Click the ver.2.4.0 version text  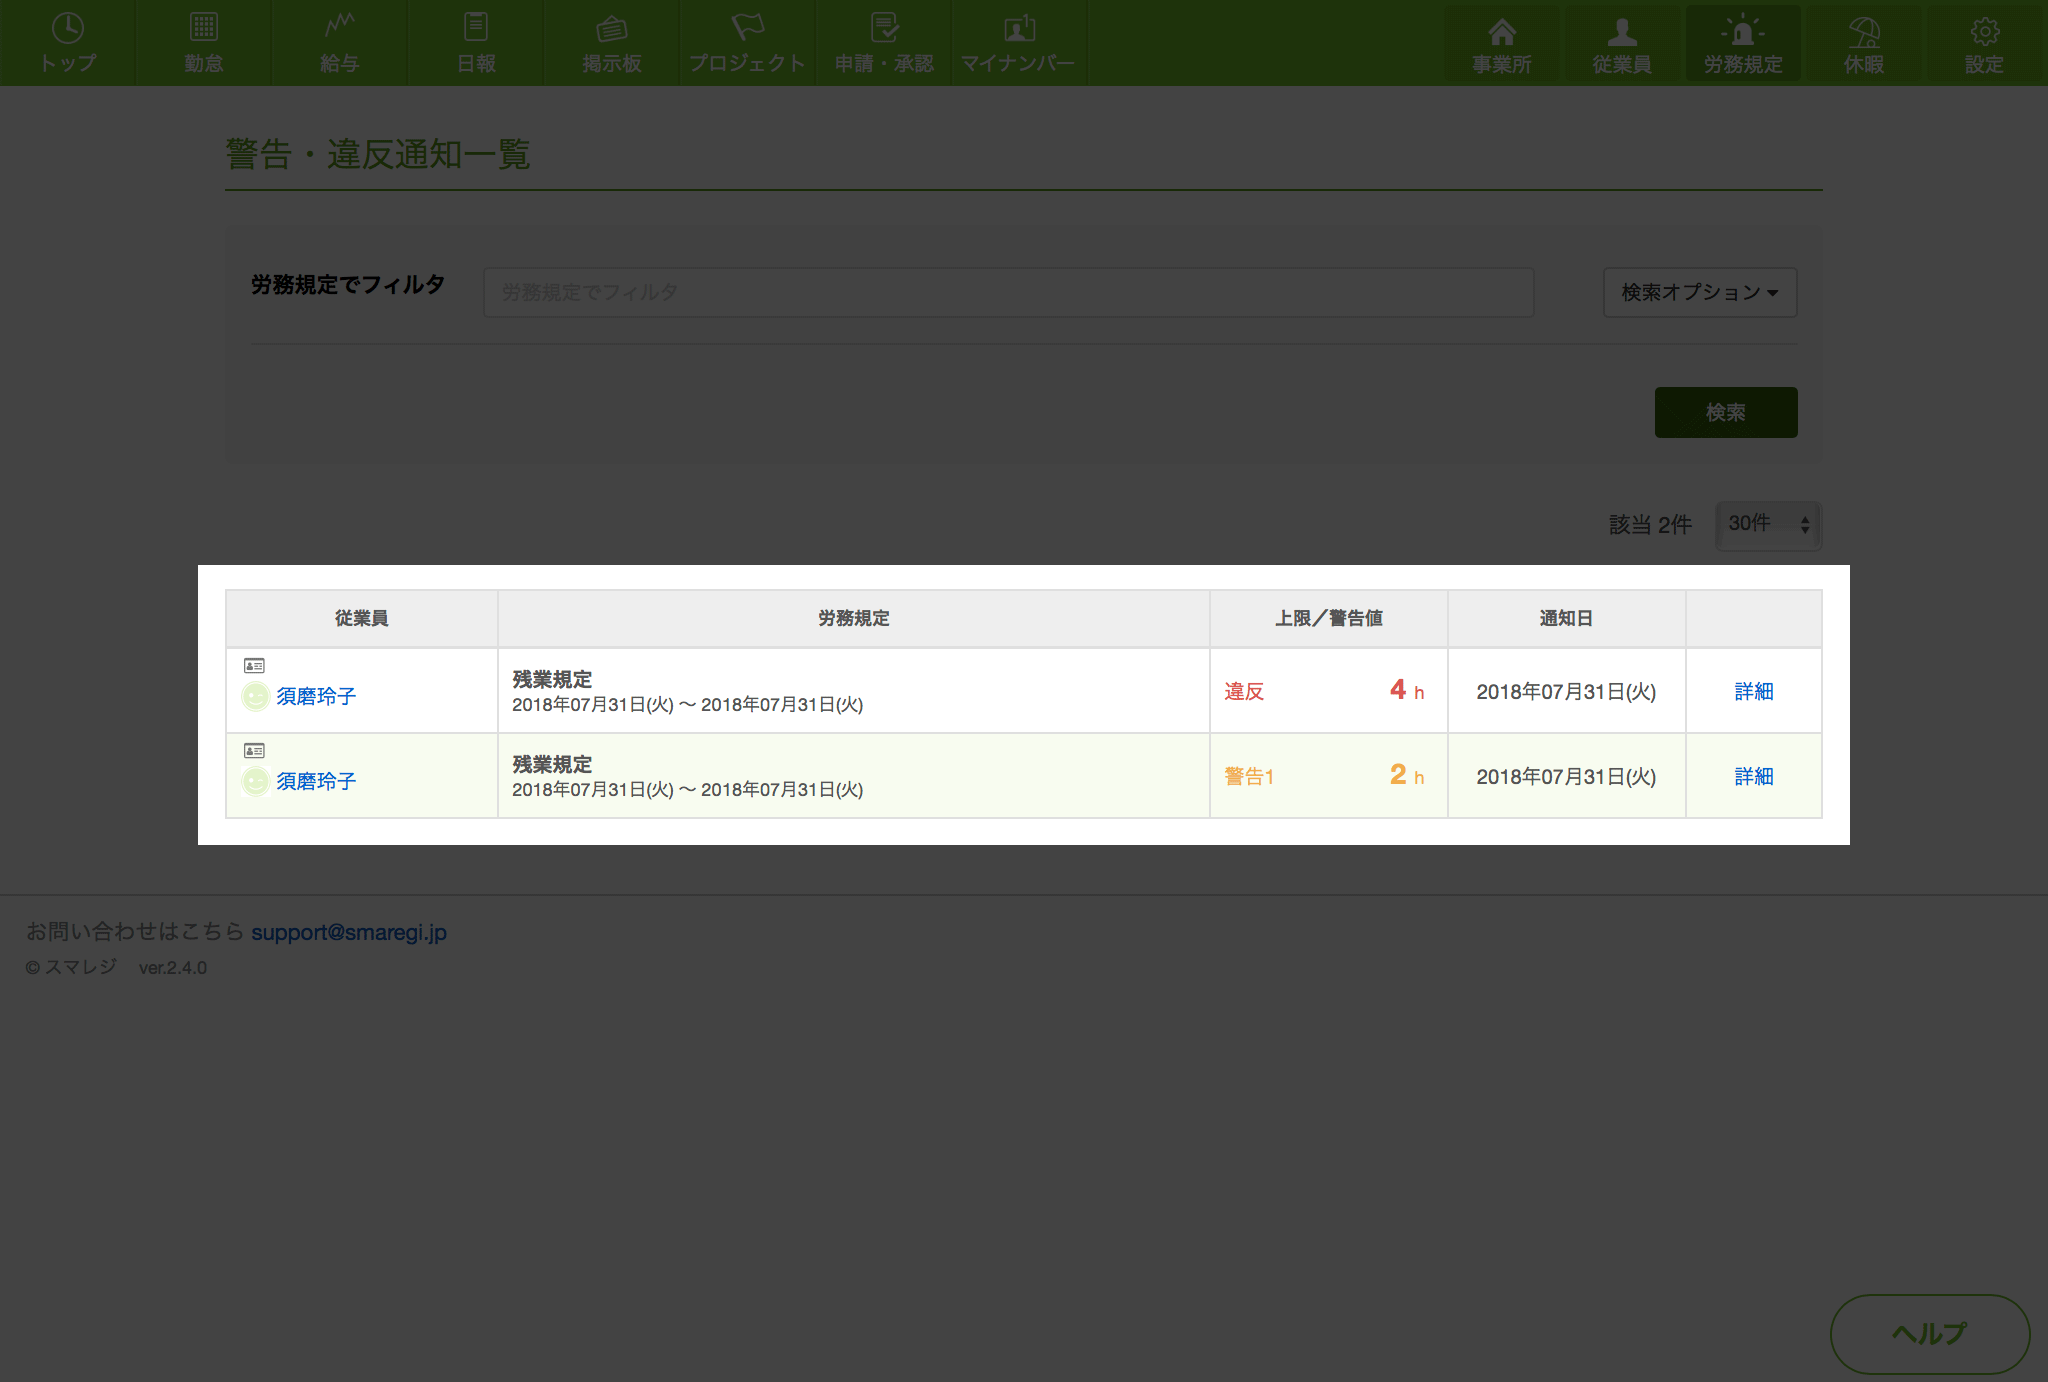click(x=173, y=968)
